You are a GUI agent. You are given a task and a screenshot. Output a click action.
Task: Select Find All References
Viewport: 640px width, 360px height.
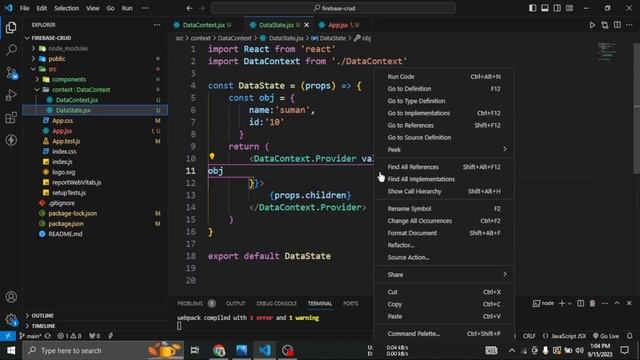[x=444, y=167]
